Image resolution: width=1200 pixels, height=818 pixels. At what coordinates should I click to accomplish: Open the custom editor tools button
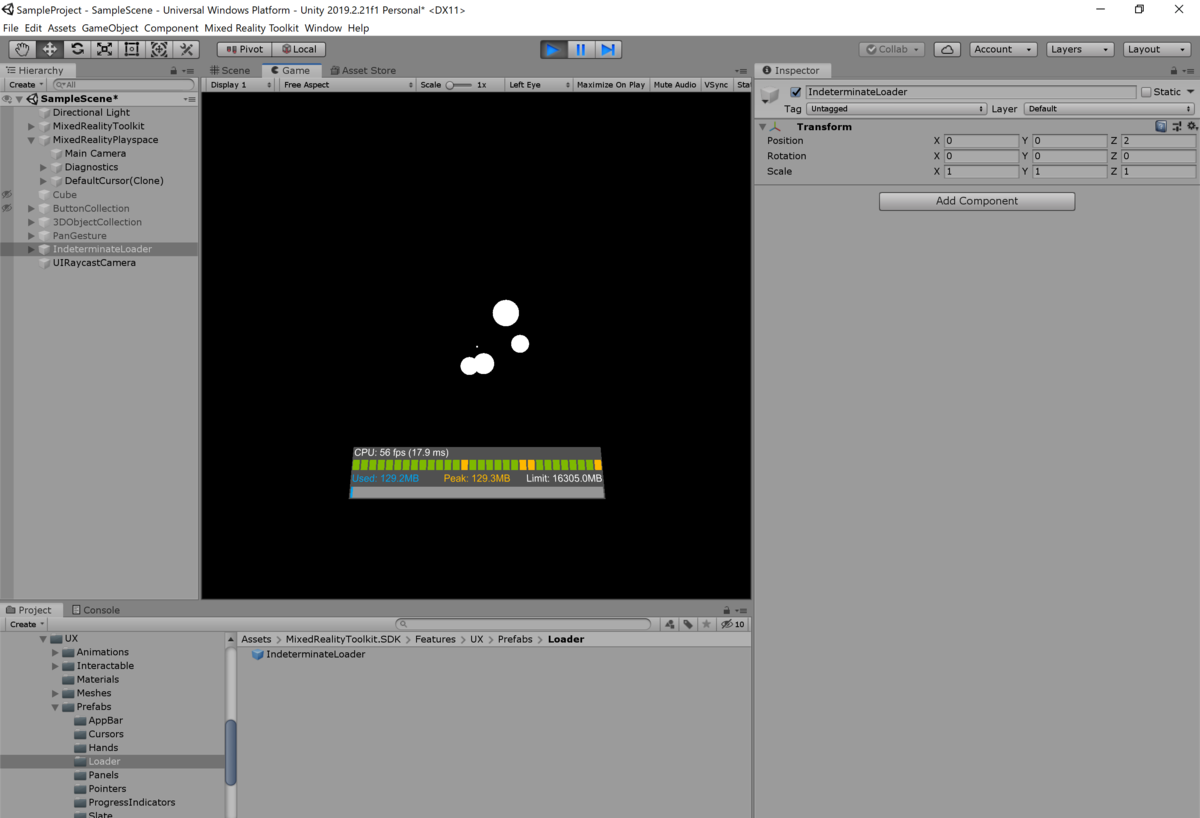(186, 49)
